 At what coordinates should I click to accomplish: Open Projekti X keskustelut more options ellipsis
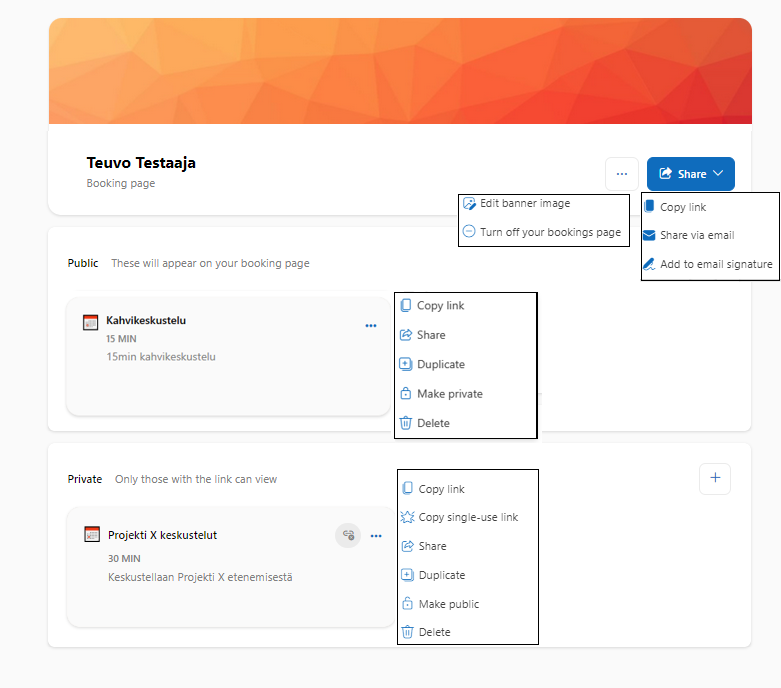click(376, 536)
